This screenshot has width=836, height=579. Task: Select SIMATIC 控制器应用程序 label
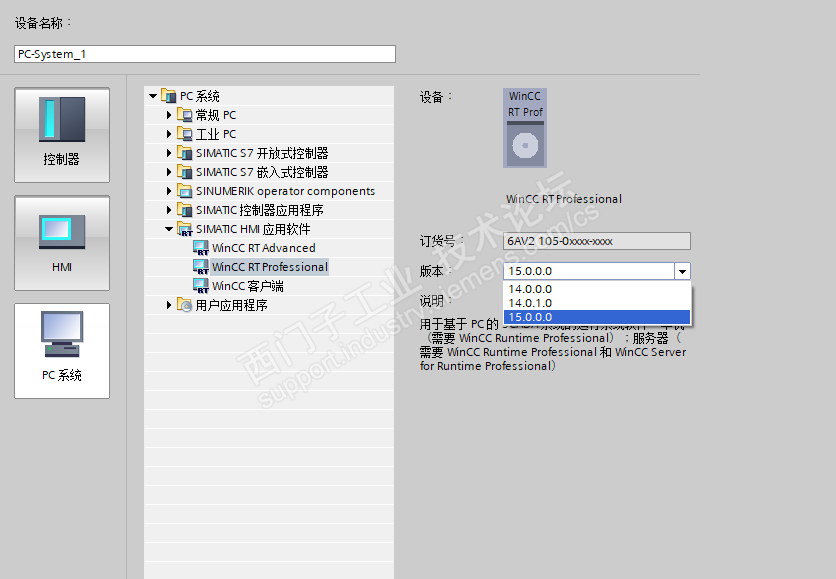260,210
